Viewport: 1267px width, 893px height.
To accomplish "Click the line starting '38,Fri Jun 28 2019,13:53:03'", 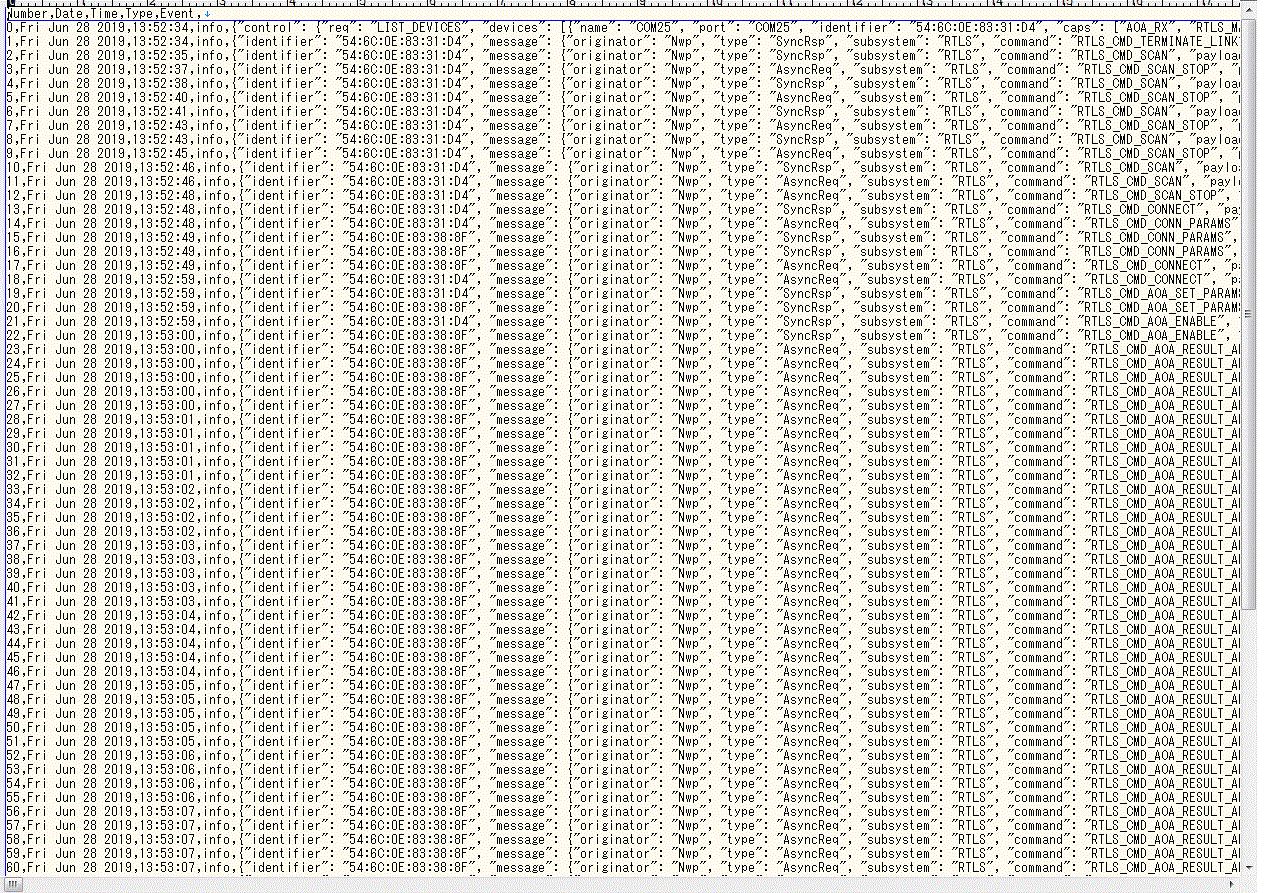I will pos(623,560).
